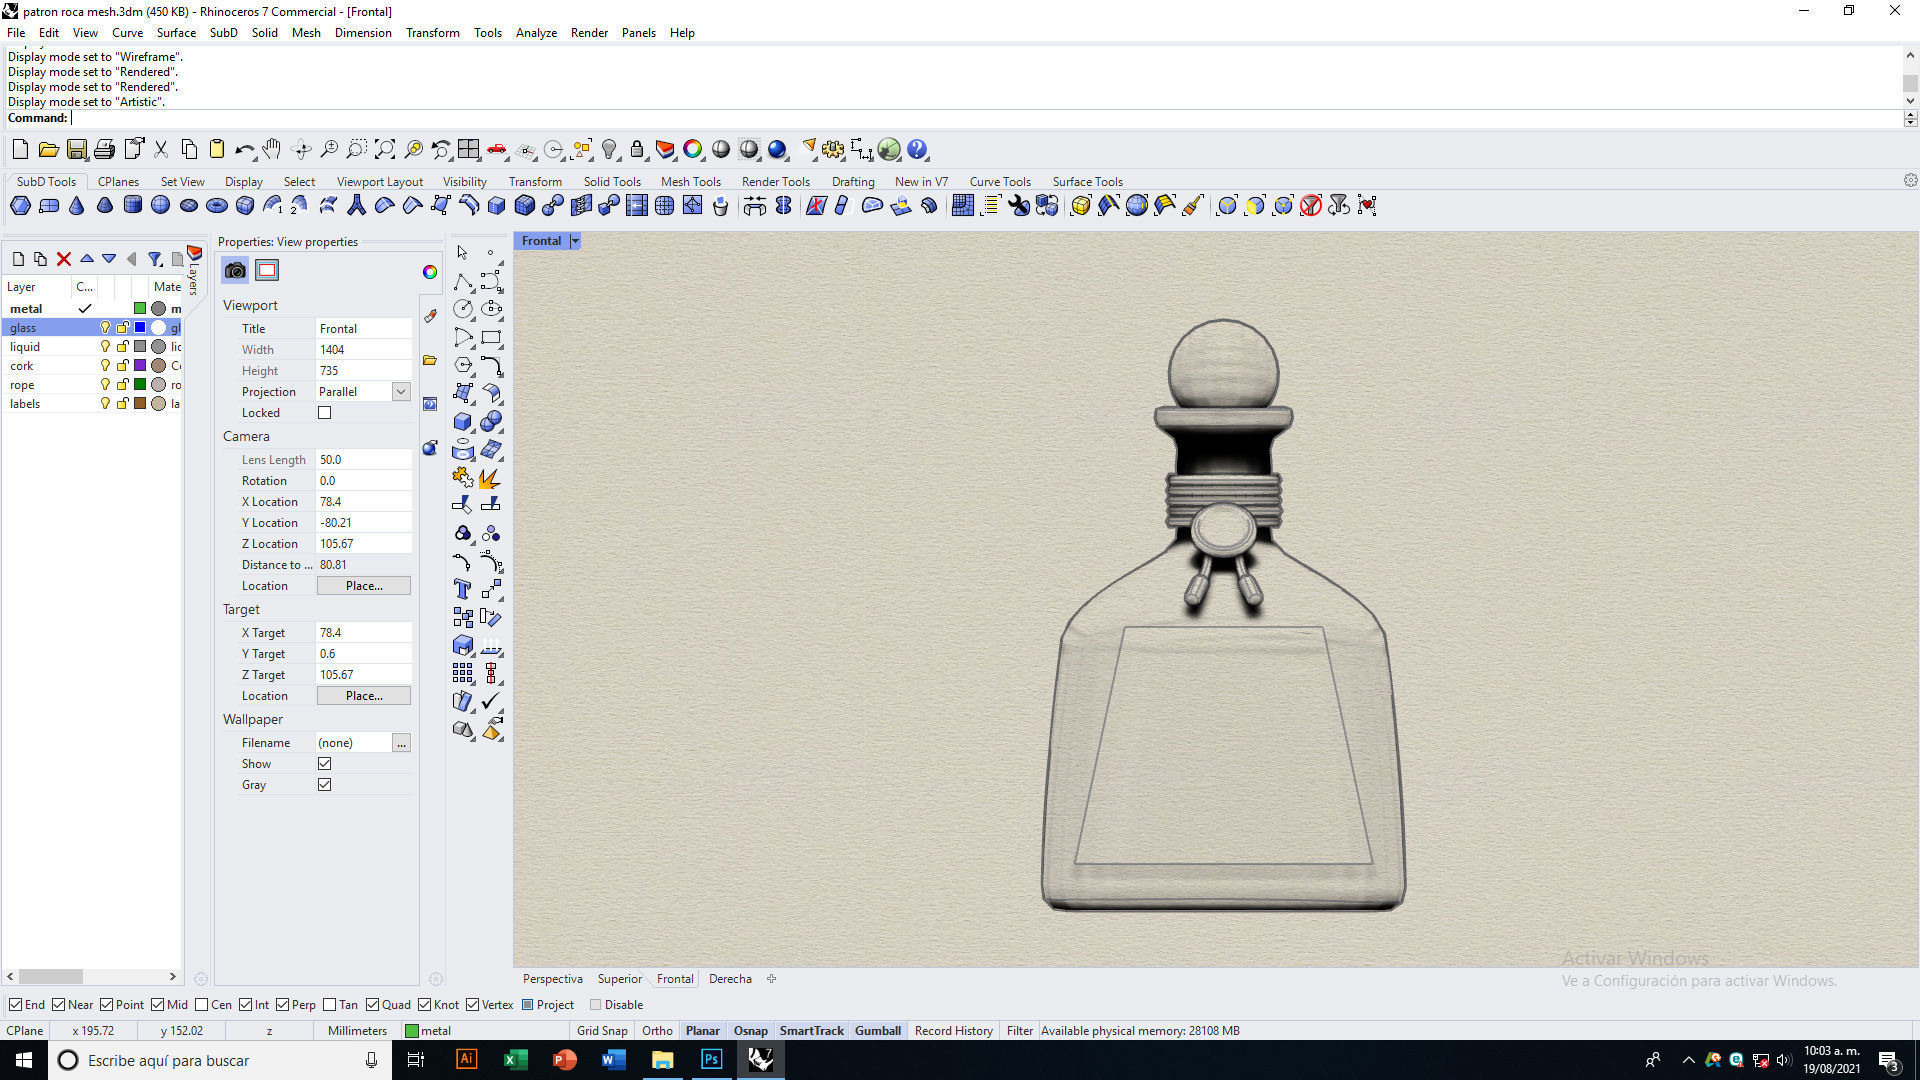Toggle the Vertex osnap checkbox
The width and height of the screenshot is (1920, 1080).
[472, 1005]
